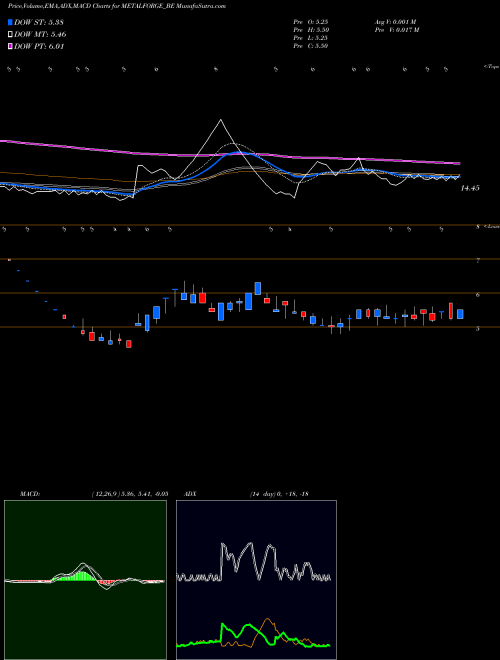Click the price axis label 7
The image size is (500, 660).
click(478, 261)
